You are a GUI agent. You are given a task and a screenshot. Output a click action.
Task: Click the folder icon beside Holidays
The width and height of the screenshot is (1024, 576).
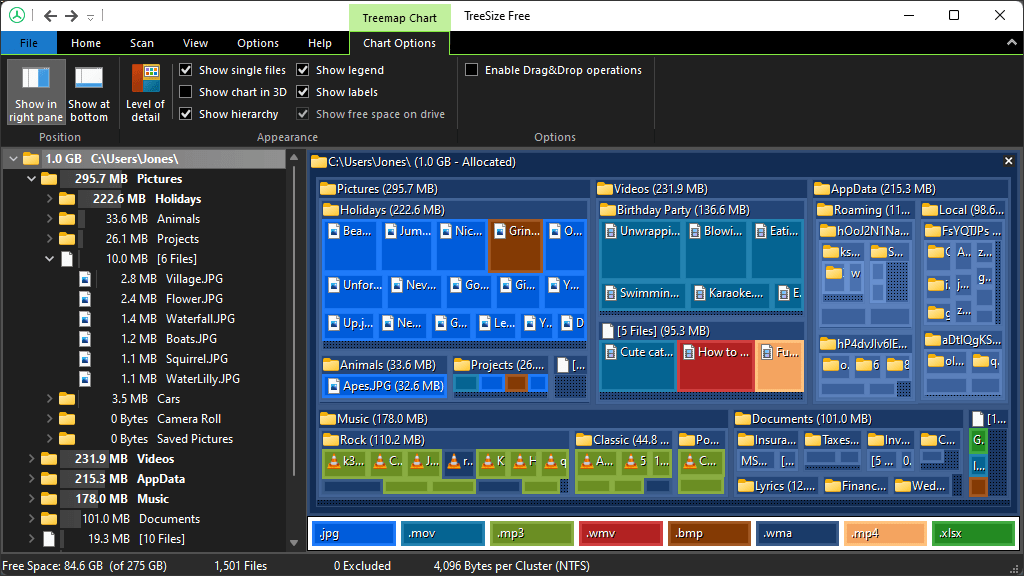pos(67,198)
